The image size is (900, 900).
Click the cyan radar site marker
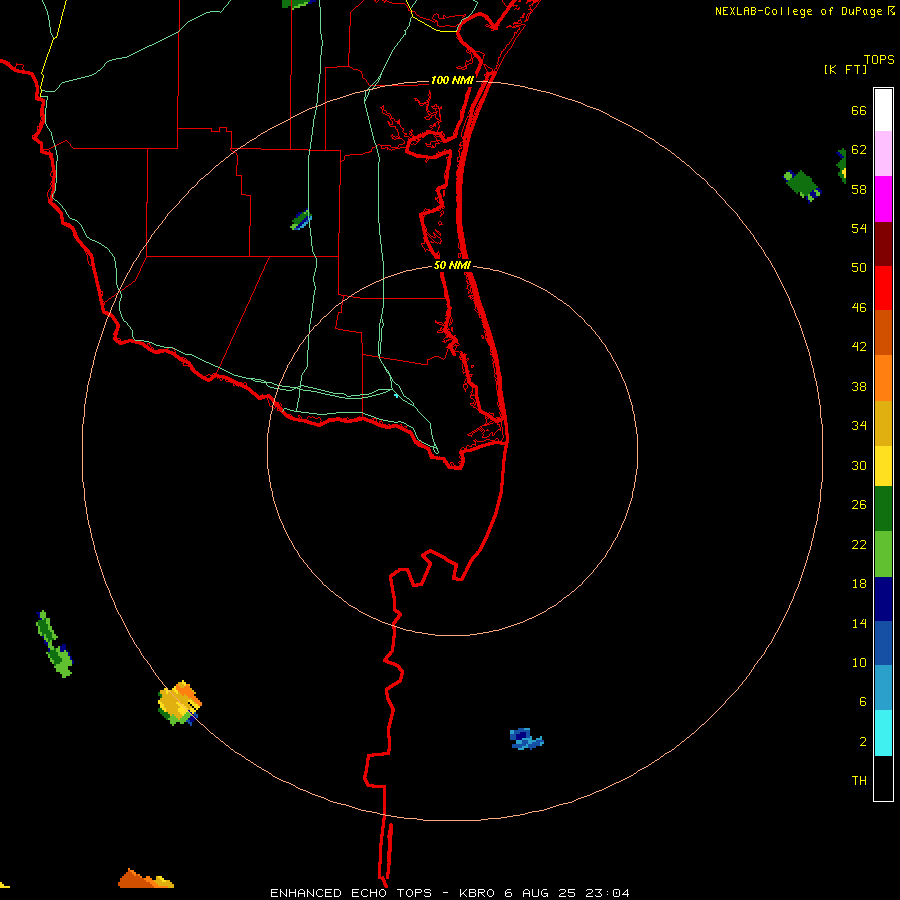click(395, 395)
